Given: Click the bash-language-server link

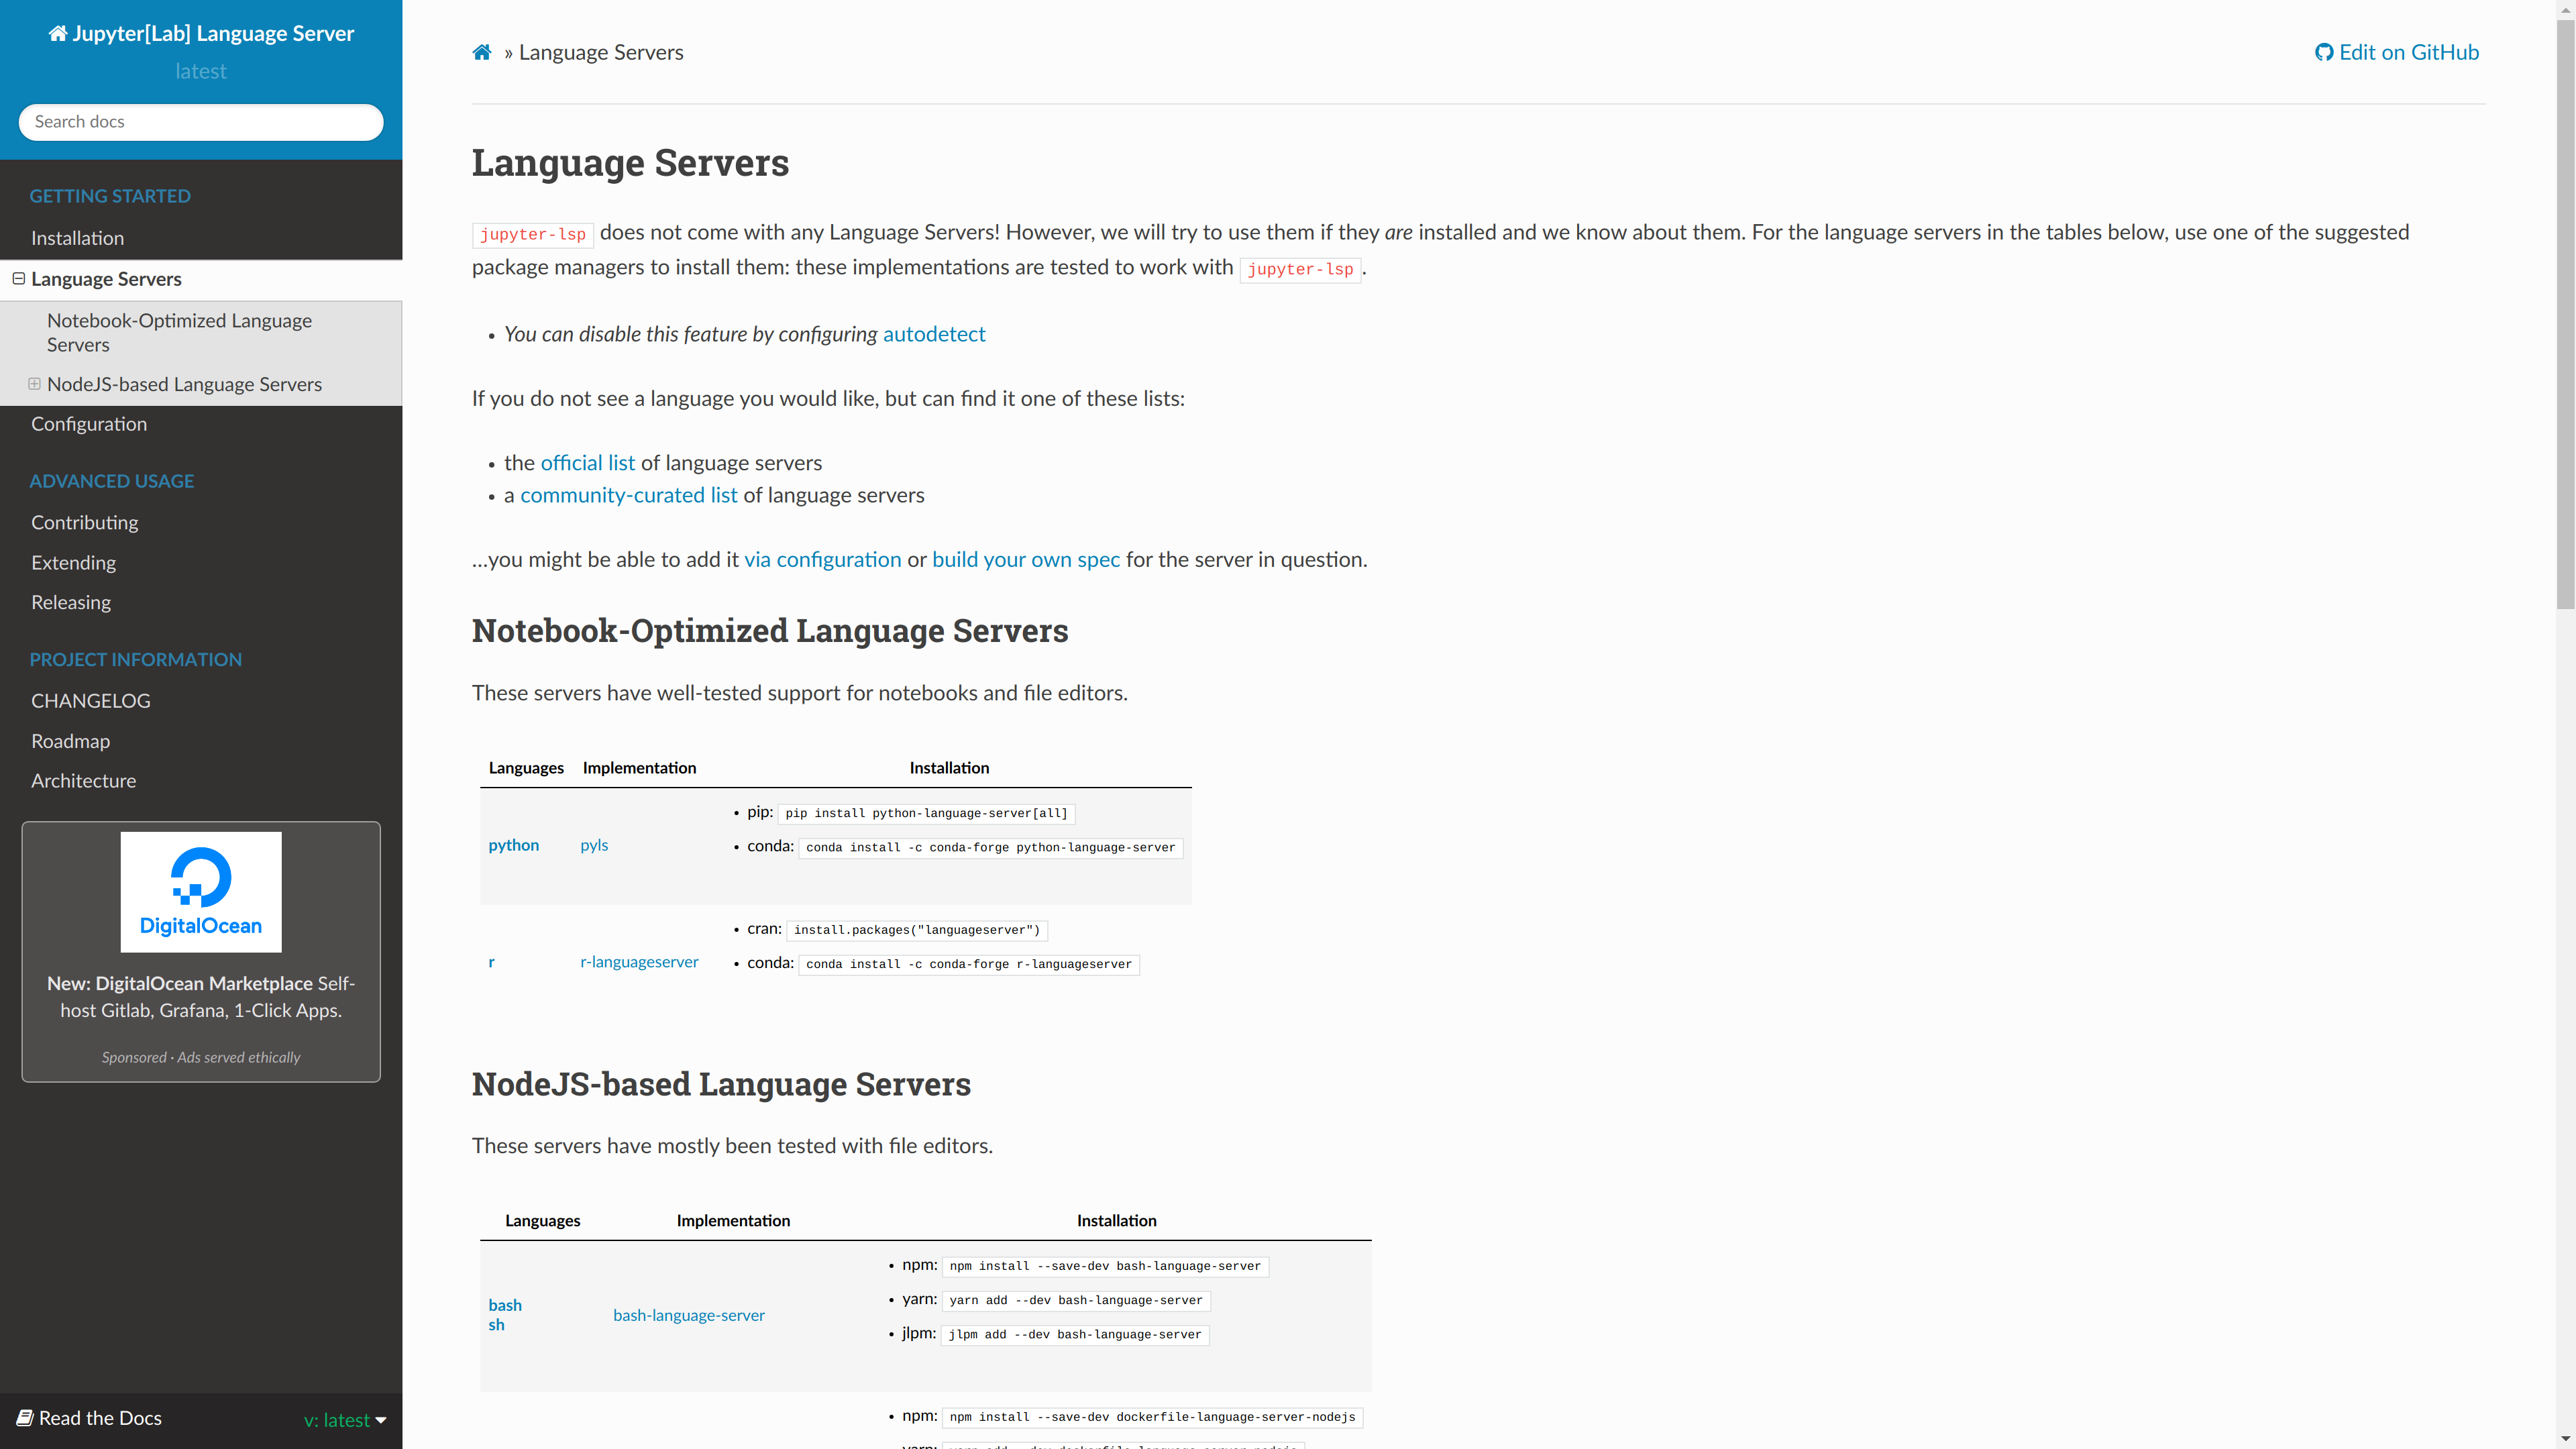Looking at the screenshot, I should point(688,1315).
